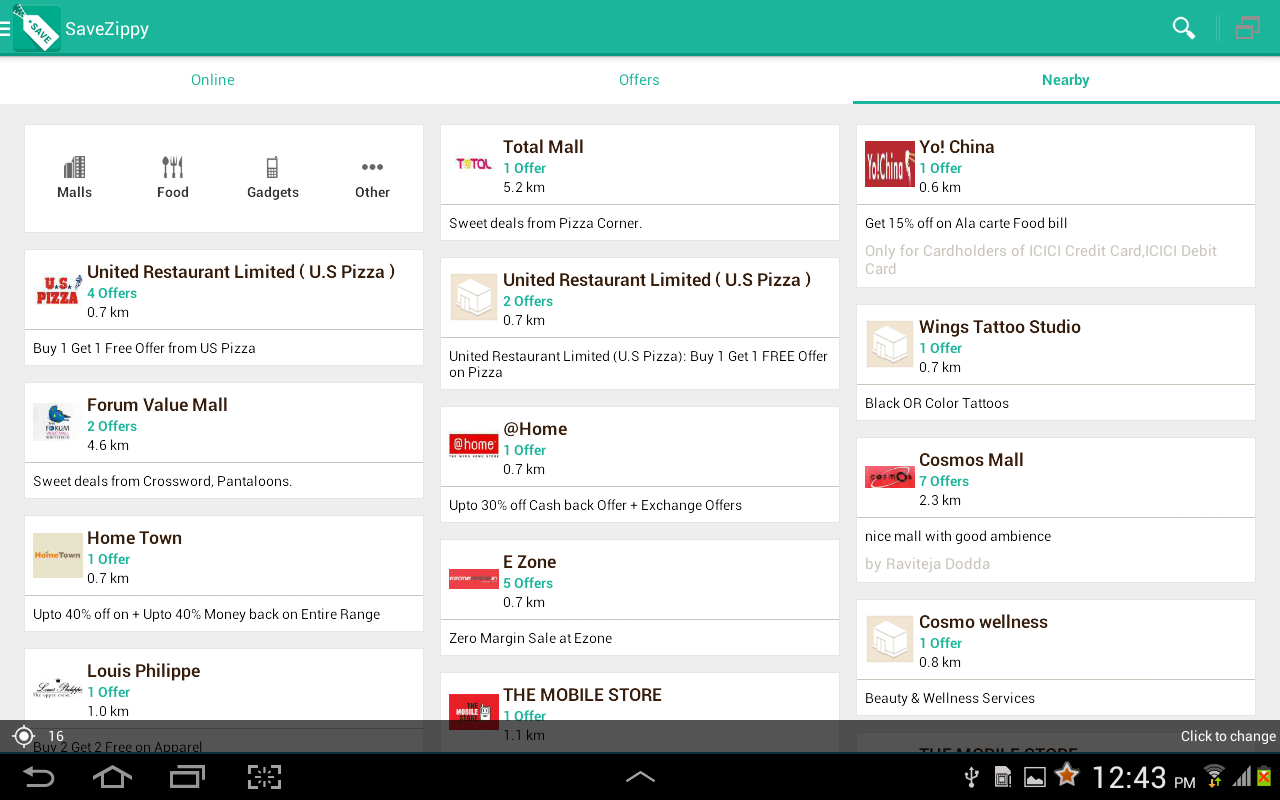Open the 5 Offers link for E Zone

528,583
